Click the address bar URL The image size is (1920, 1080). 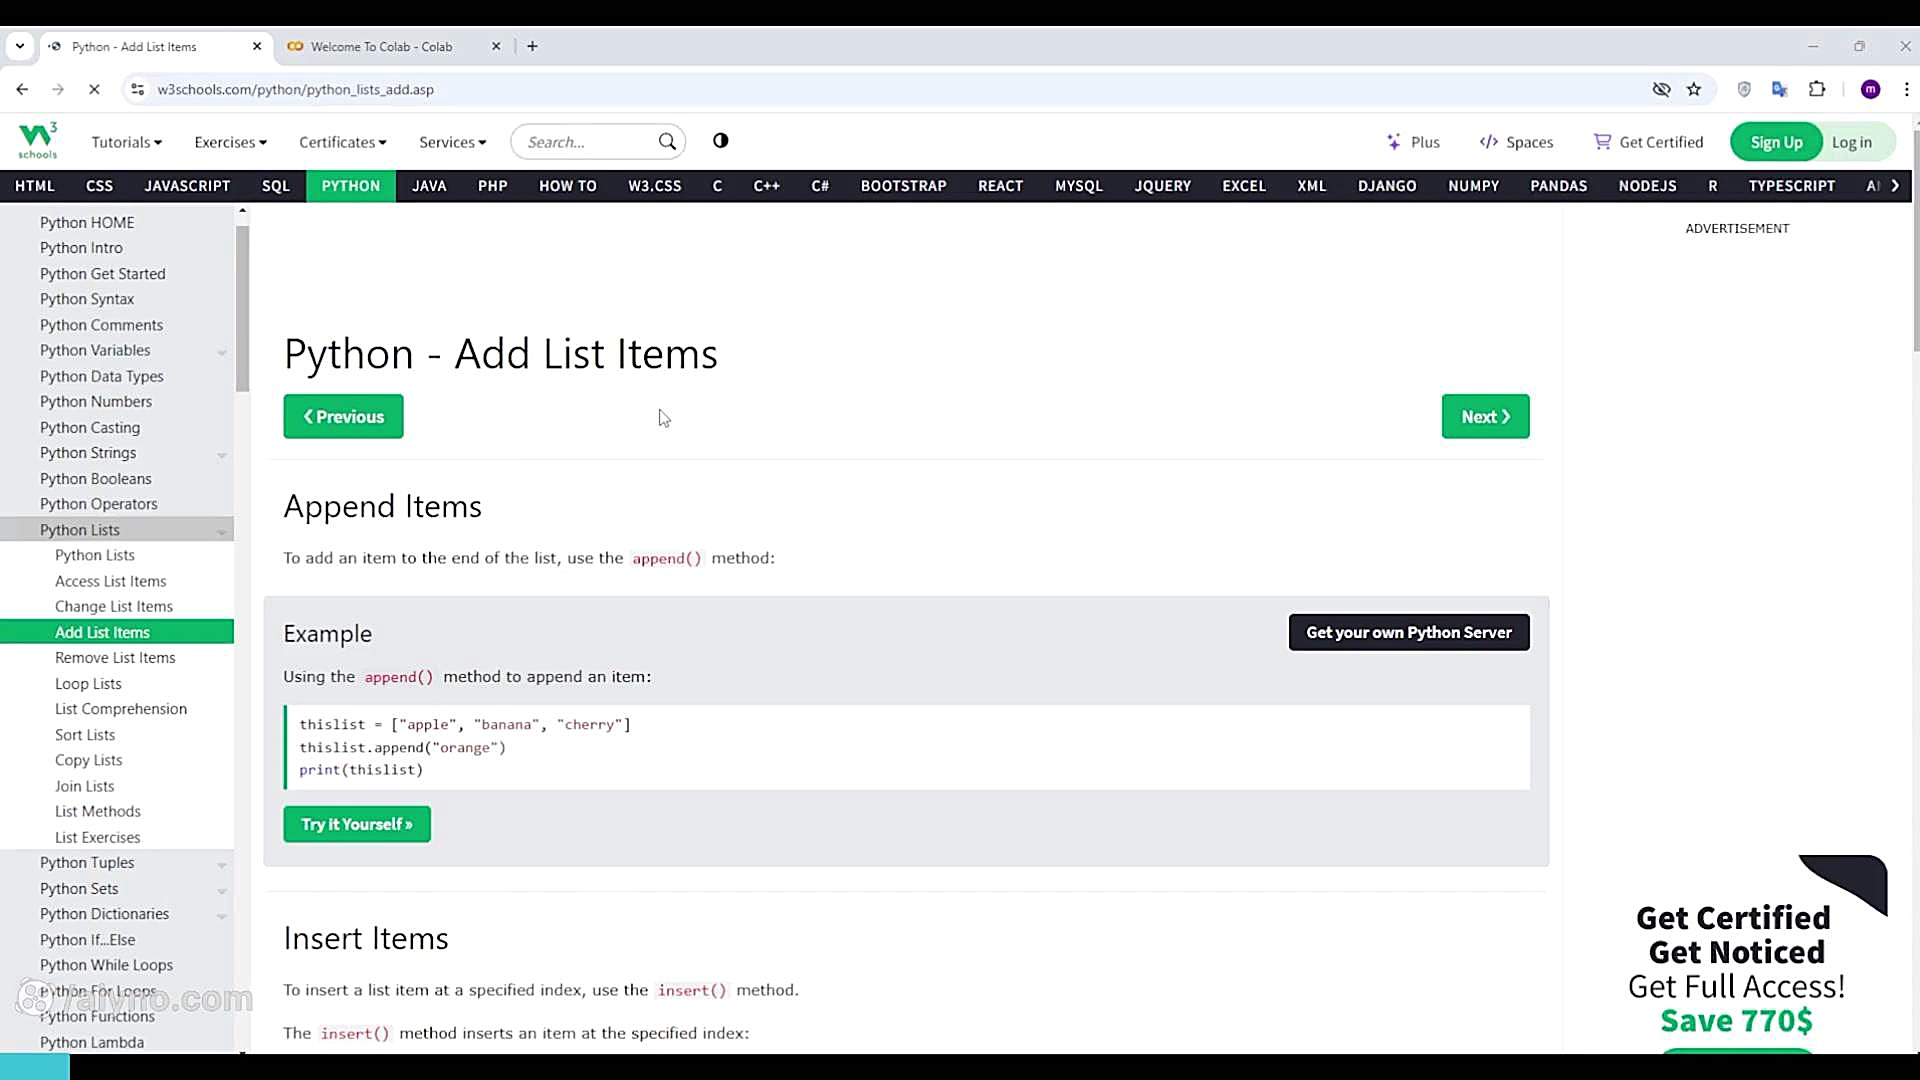pyautogui.click(x=296, y=89)
